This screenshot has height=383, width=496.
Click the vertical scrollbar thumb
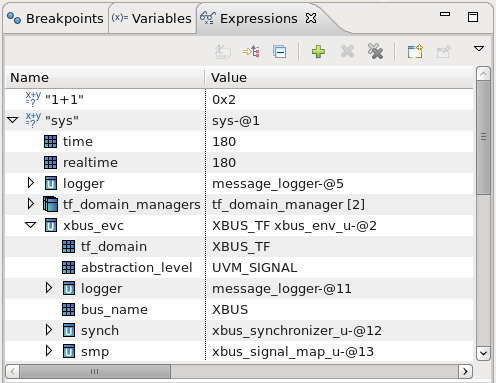click(x=483, y=137)
